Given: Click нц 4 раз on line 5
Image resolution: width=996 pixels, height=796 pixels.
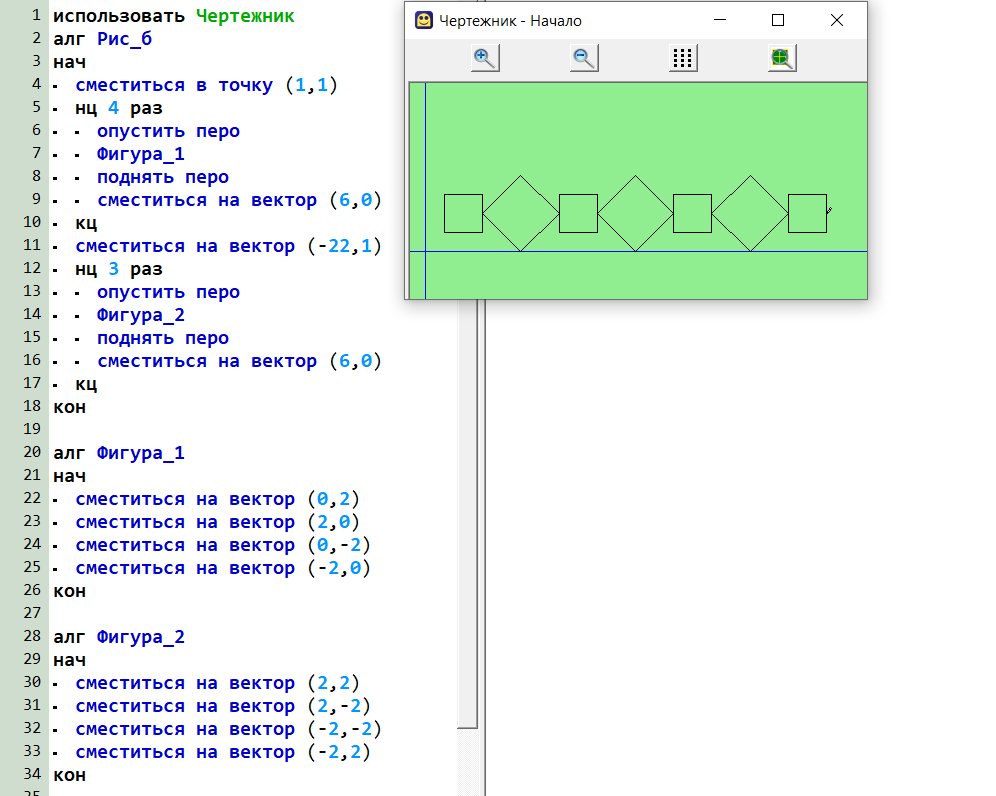Looking at the screenshot, I should [x=119, y=109].
